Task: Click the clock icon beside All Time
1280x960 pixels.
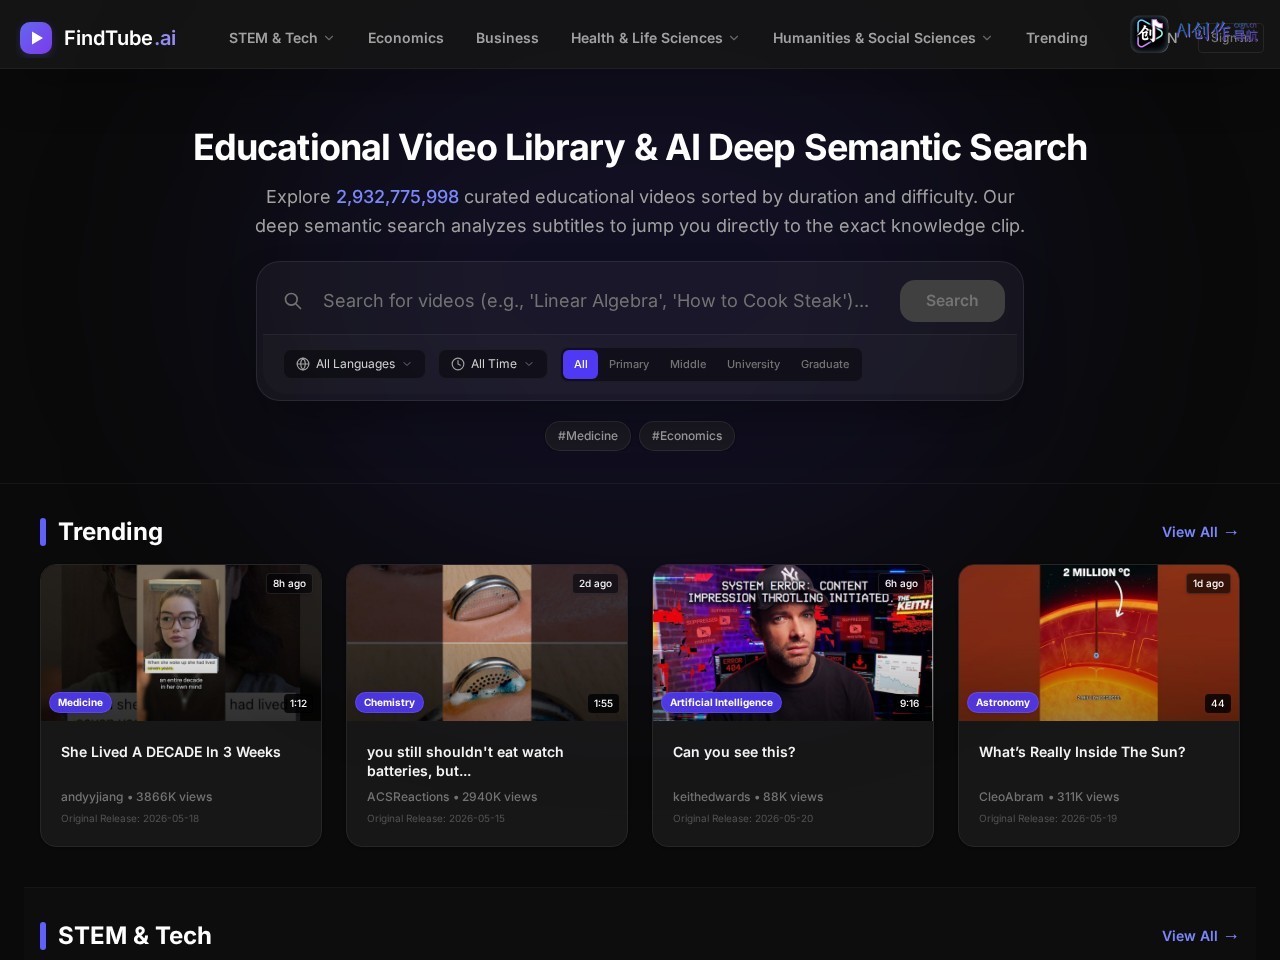Action: [458, 364]
